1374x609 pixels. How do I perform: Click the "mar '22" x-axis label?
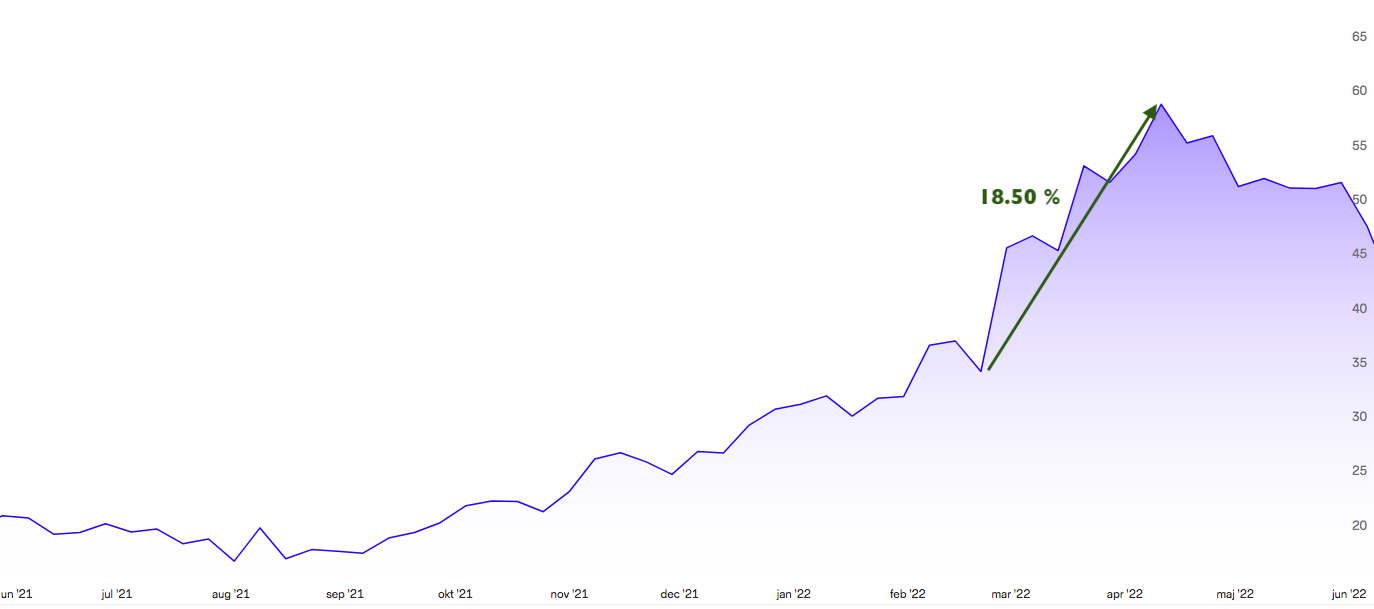(x=1010, y=594)
